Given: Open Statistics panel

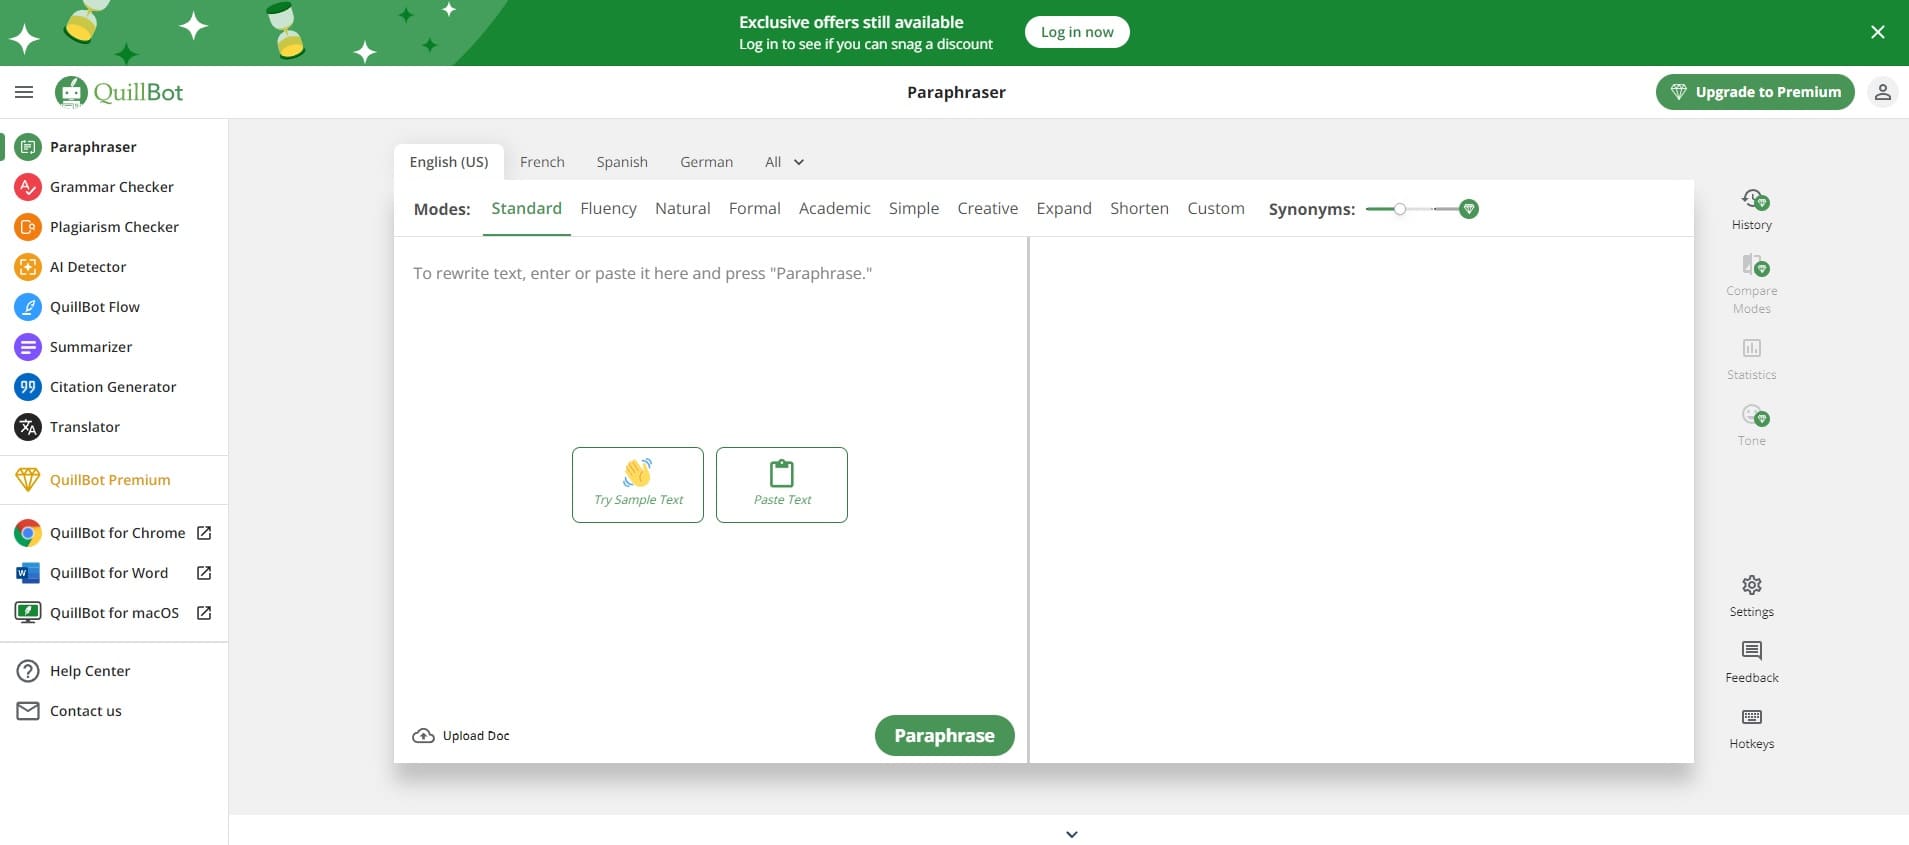Looking at the screenshot, I should pos(1752,359).
